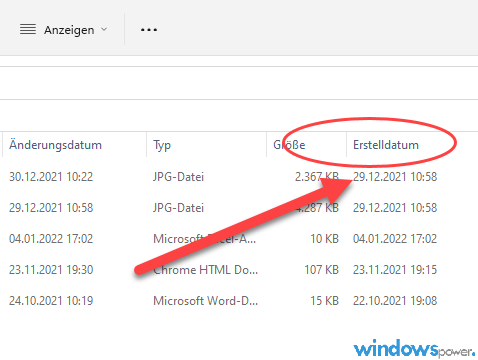The height and width of the screenshot is (360, 478).
Task: Click the creation date 22.10.2021 19:08
Action: (395, 301)
